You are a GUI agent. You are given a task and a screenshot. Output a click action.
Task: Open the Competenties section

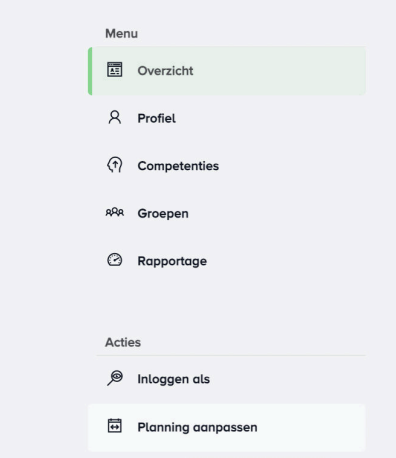tap(227, 166)
